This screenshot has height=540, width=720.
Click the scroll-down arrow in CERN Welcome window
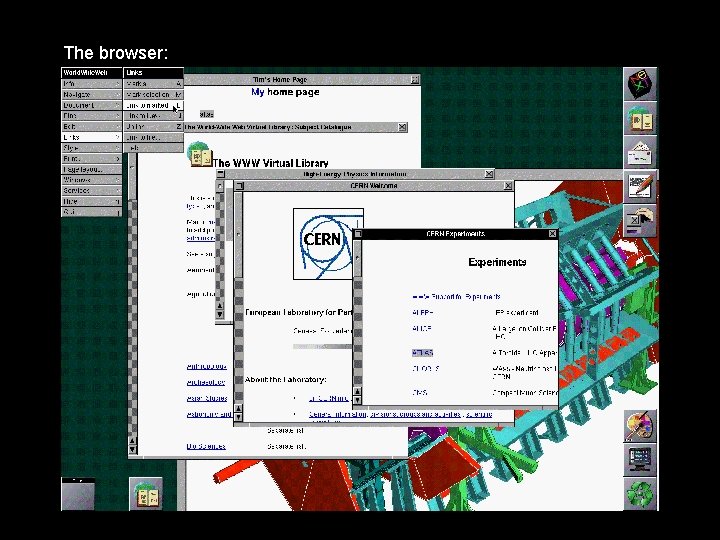pos(238,417)
